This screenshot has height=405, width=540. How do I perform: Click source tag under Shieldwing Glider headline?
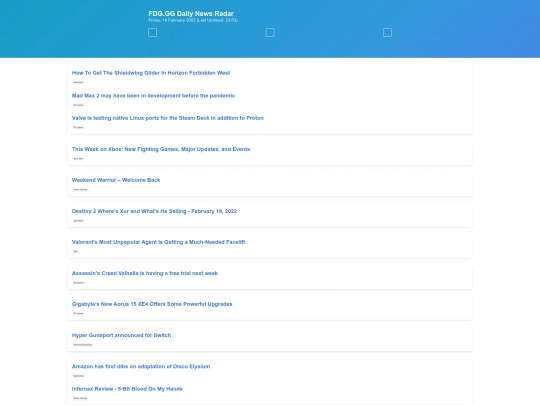78,82
